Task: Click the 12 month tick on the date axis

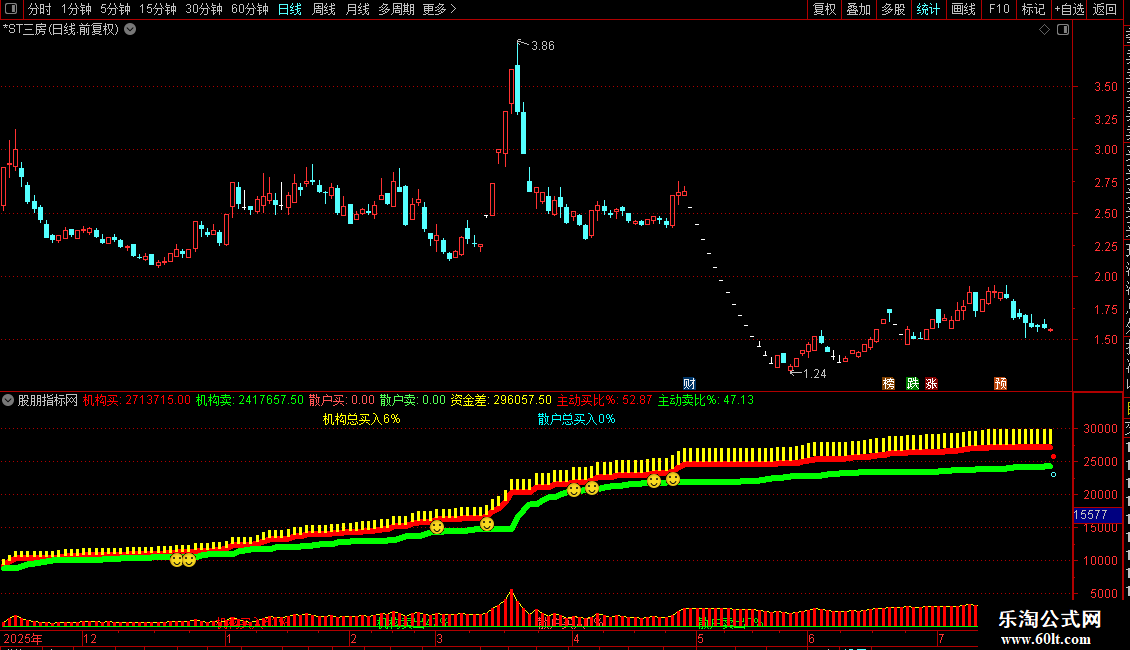Action: pyautogui.click(x=90, y=638)
